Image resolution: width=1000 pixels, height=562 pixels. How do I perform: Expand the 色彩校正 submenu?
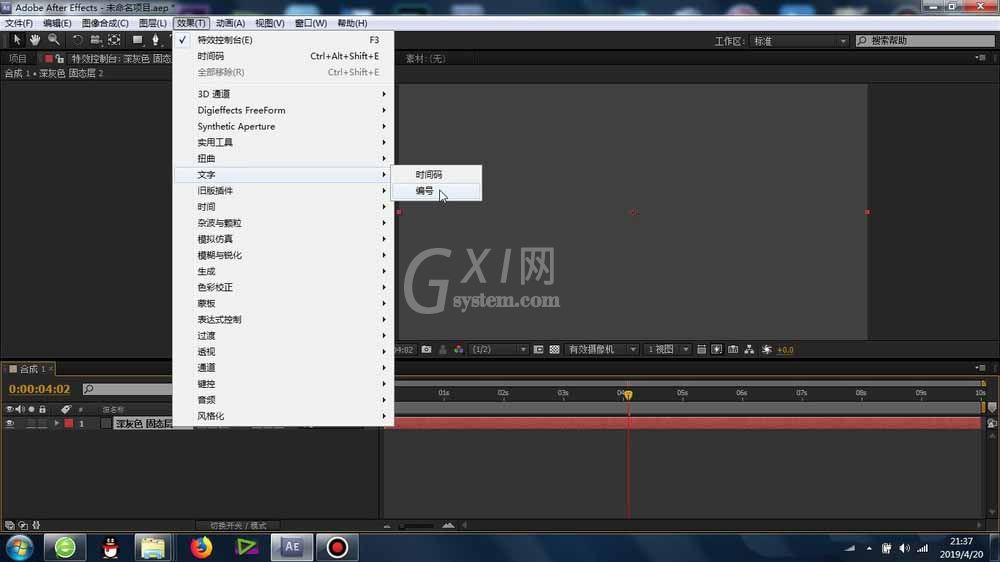[283, 287]
